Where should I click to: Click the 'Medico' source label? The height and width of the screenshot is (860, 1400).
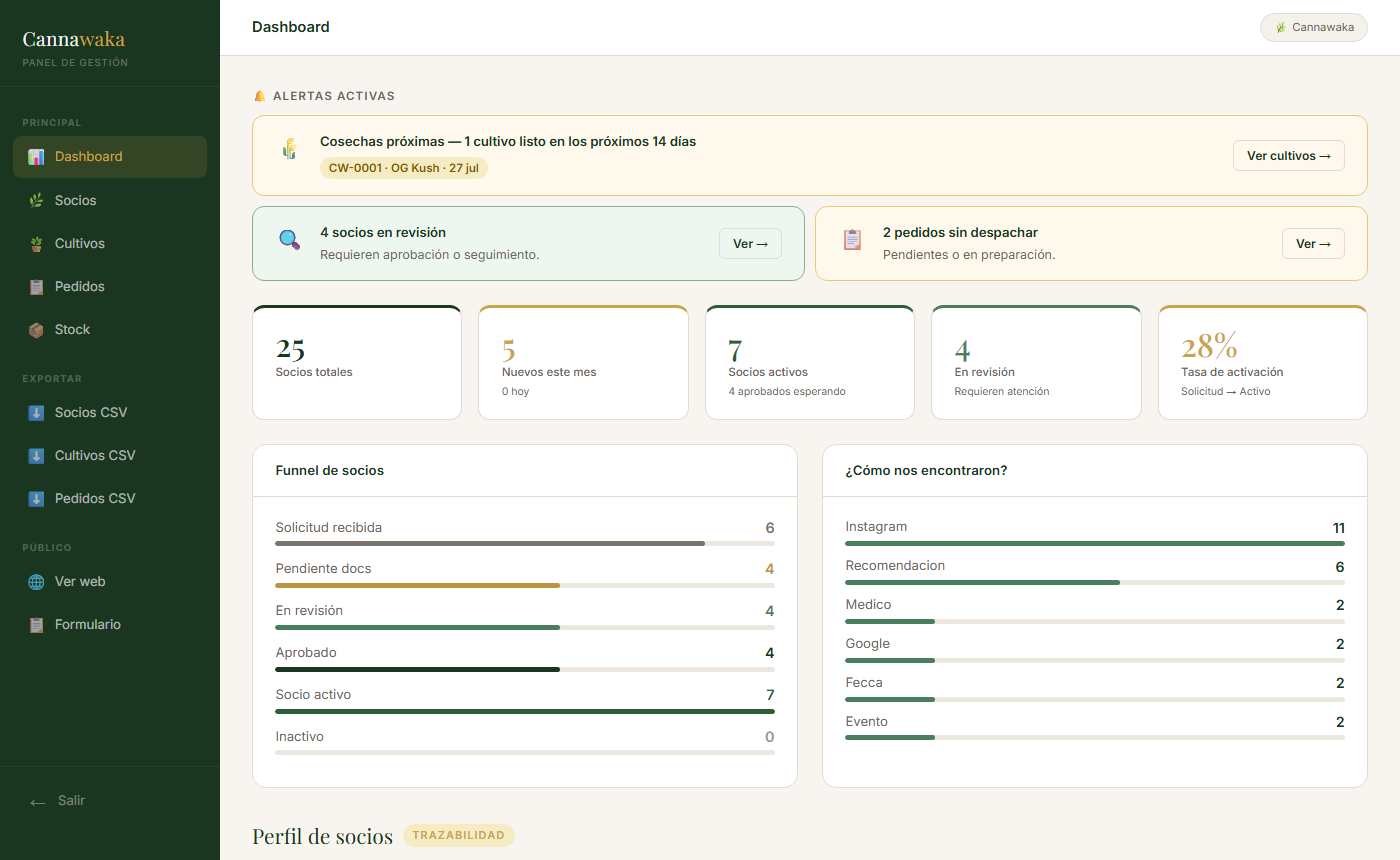coord(868,605)
